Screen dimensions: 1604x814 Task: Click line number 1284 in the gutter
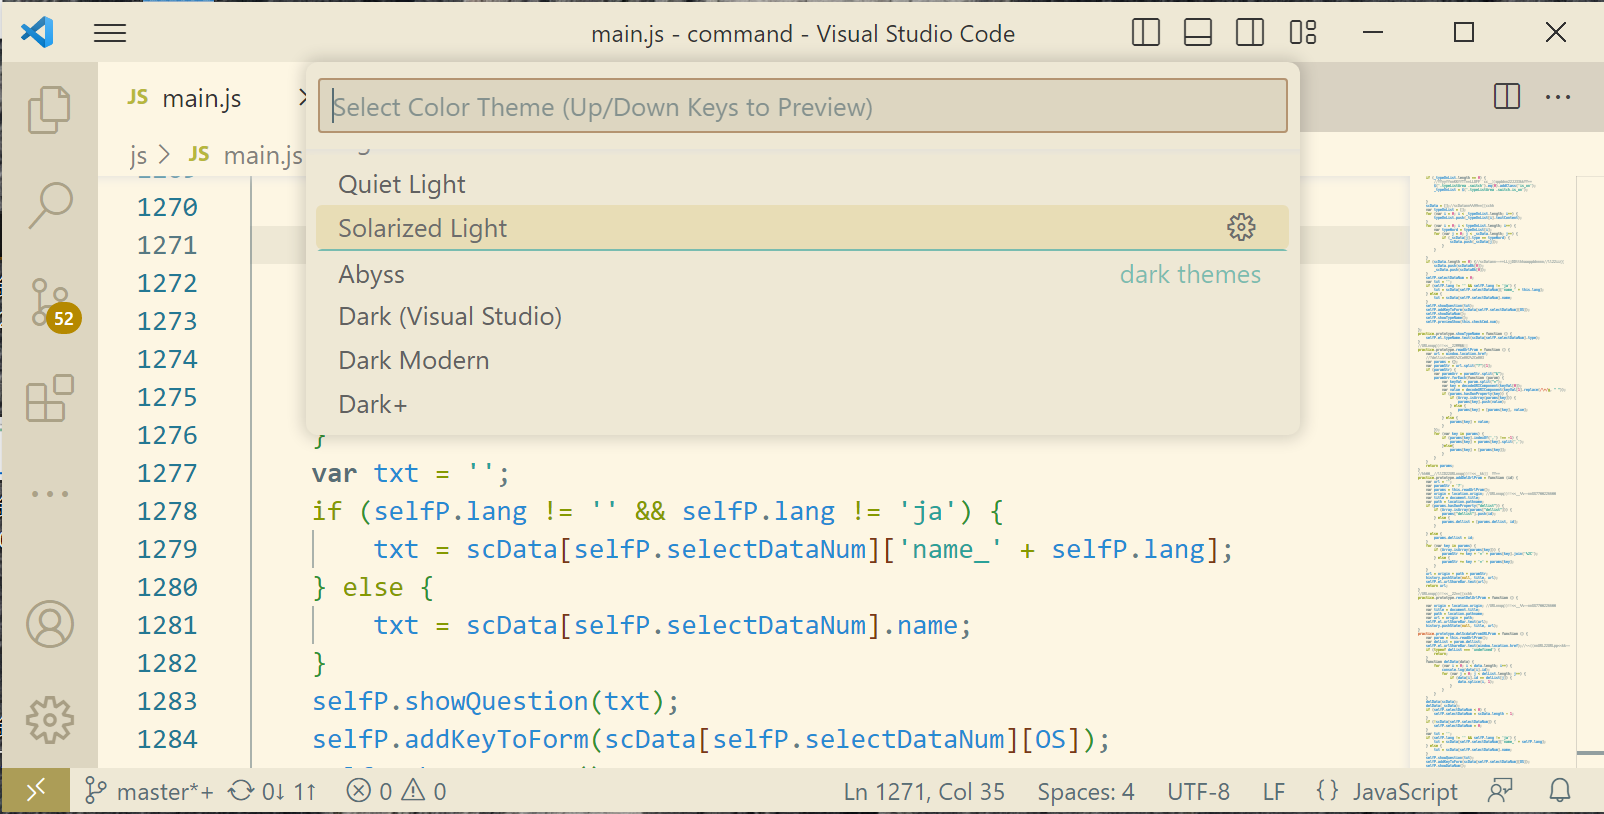[x=167, y=739]
